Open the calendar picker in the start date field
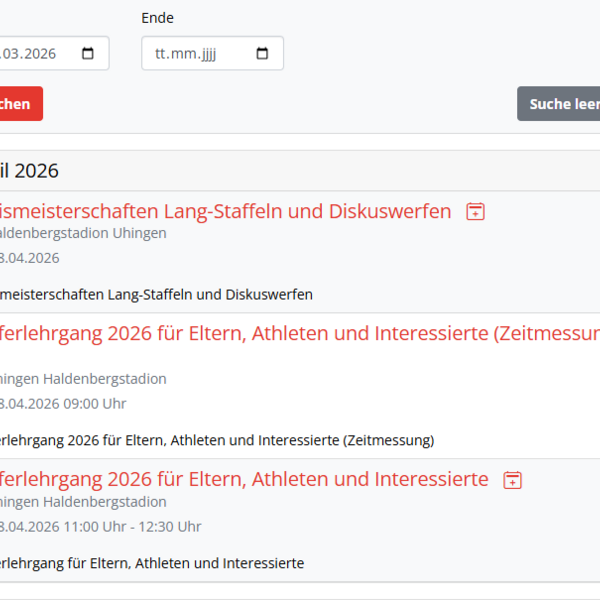The height and width of the screenshot is (600, 600). click(x=88, y=54)
